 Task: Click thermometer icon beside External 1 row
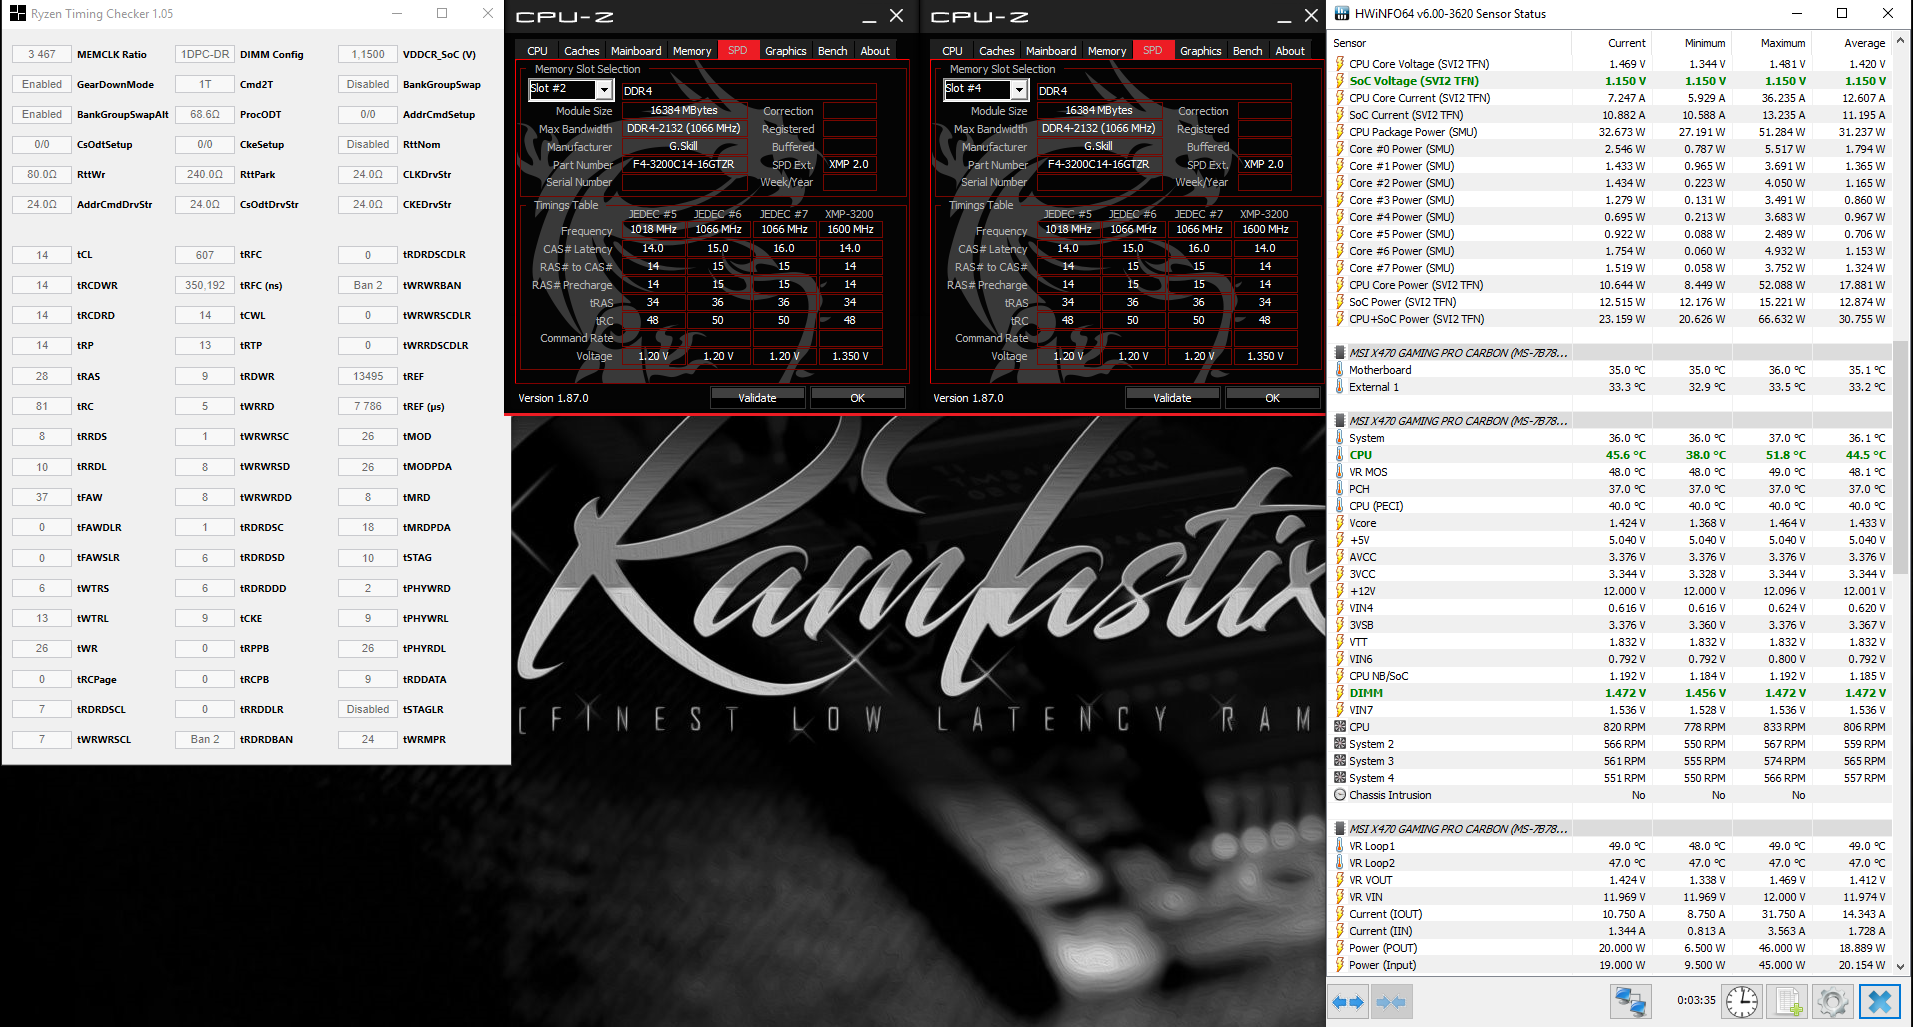(1340, 387)
